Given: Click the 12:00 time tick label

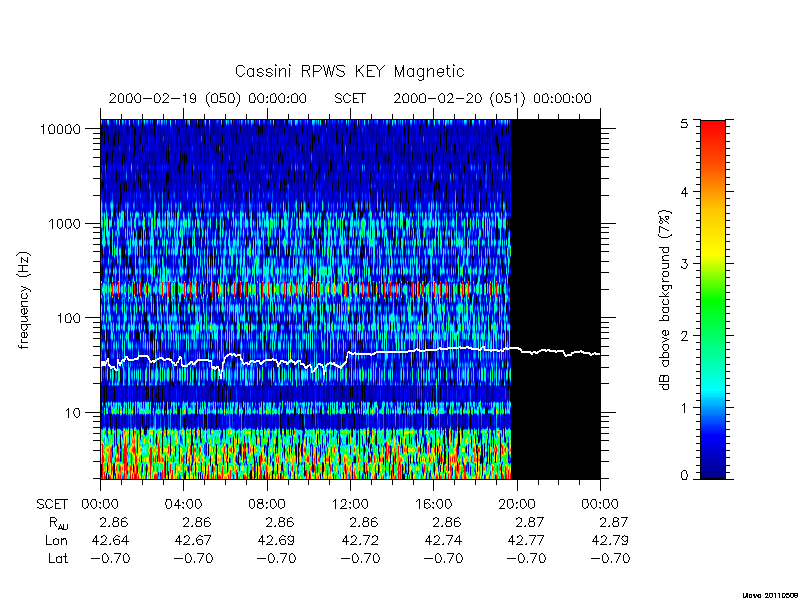Looking at the screenshot, I should pos(350,505).
